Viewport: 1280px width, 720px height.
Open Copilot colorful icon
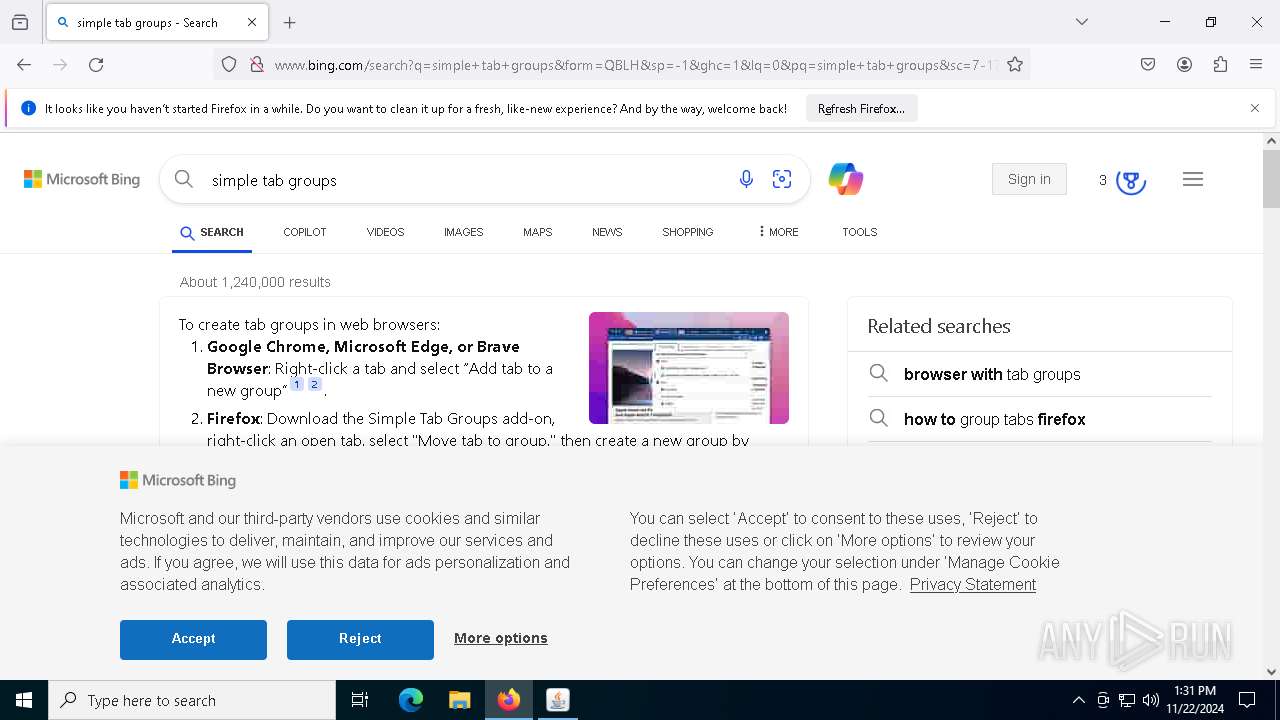pyautogui.click(x=846, y=179)
